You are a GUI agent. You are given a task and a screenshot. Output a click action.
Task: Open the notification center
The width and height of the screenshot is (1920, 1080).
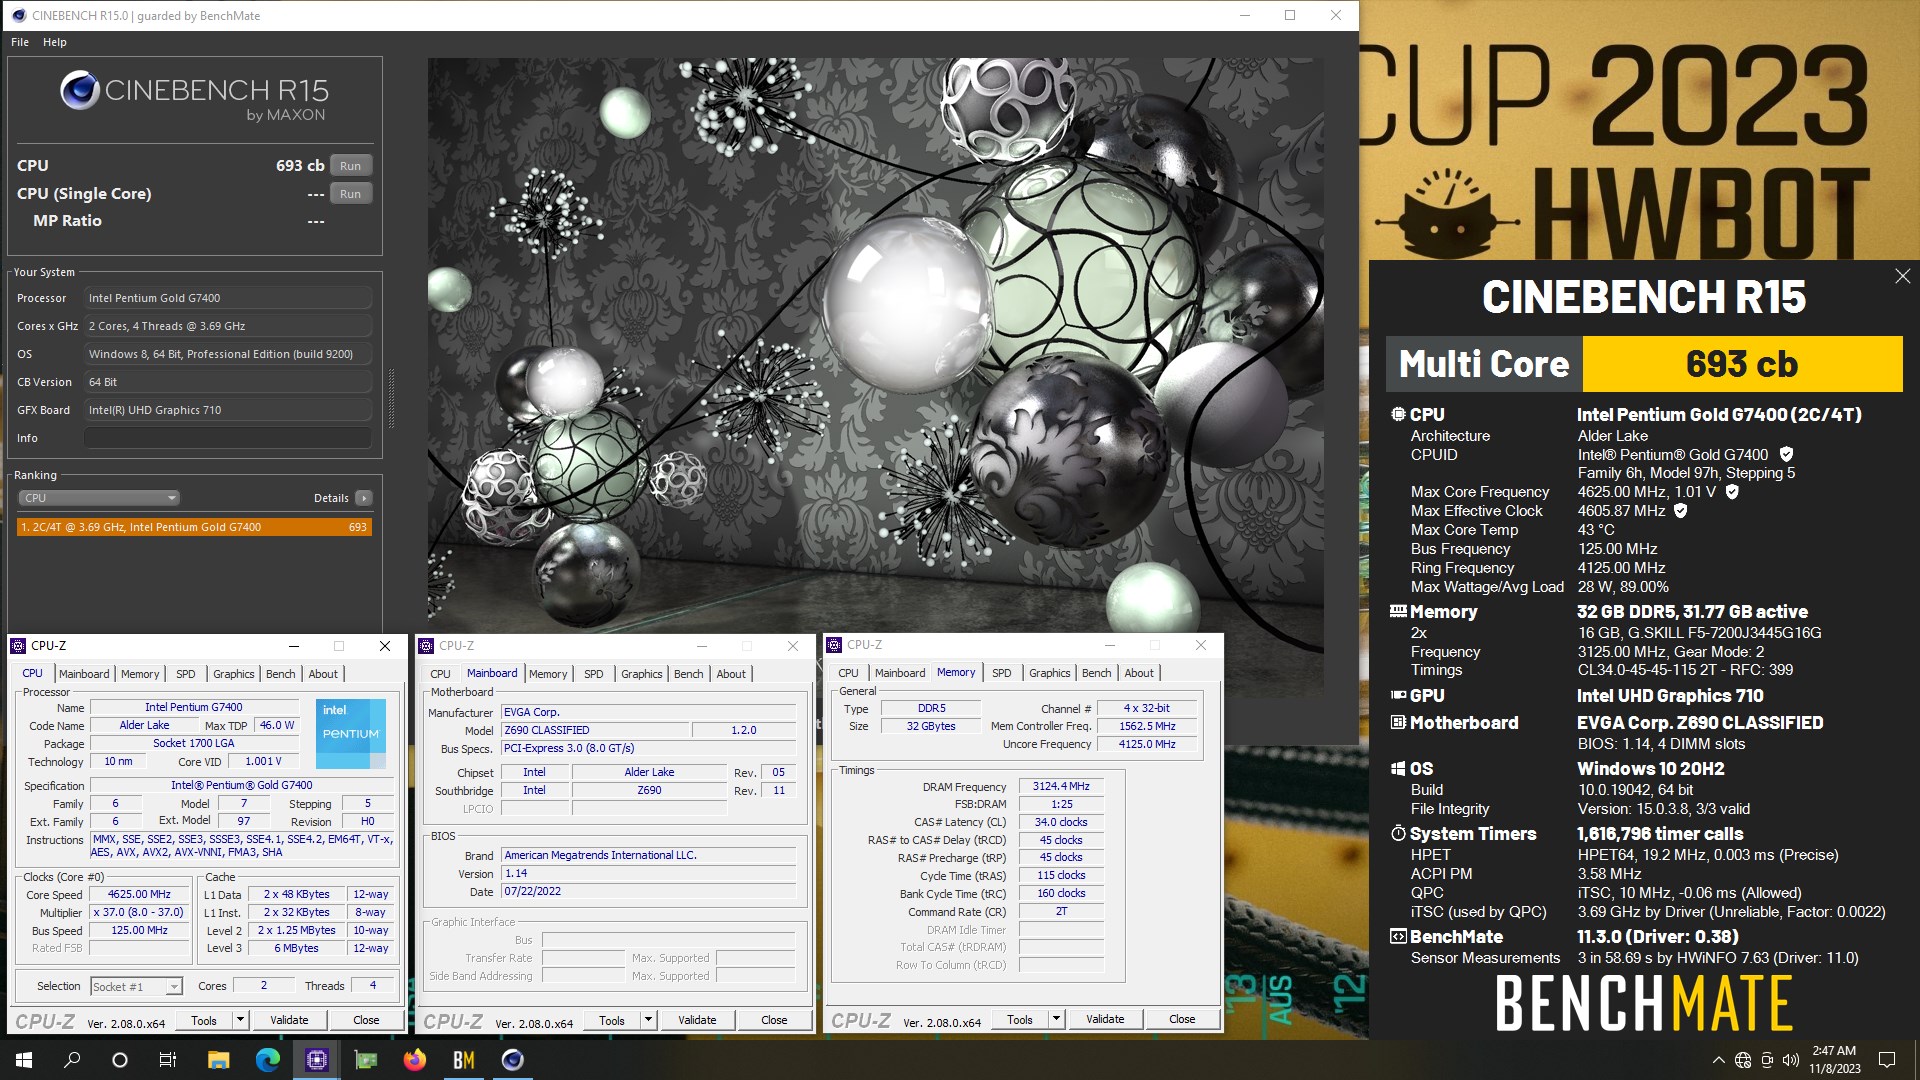coord(1887,1060)
